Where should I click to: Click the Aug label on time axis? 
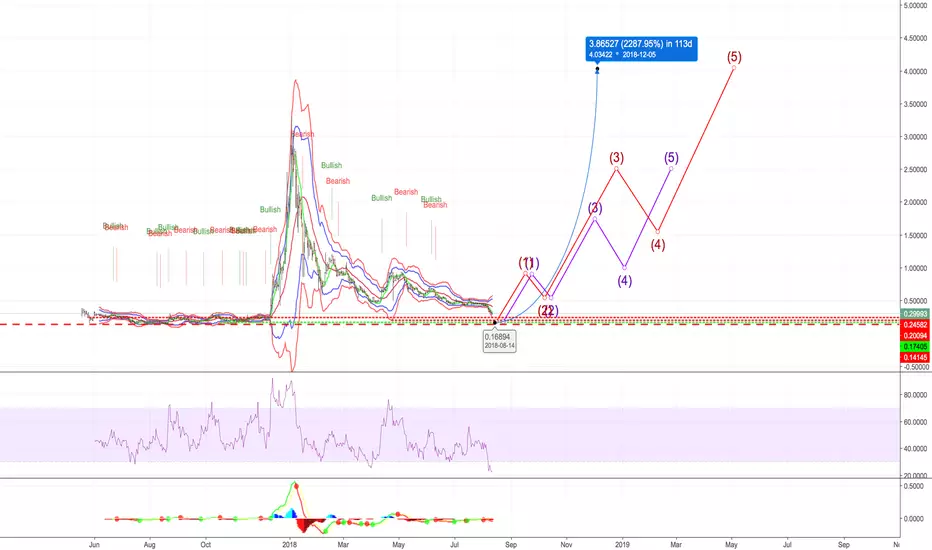click(x=150, y=544)
